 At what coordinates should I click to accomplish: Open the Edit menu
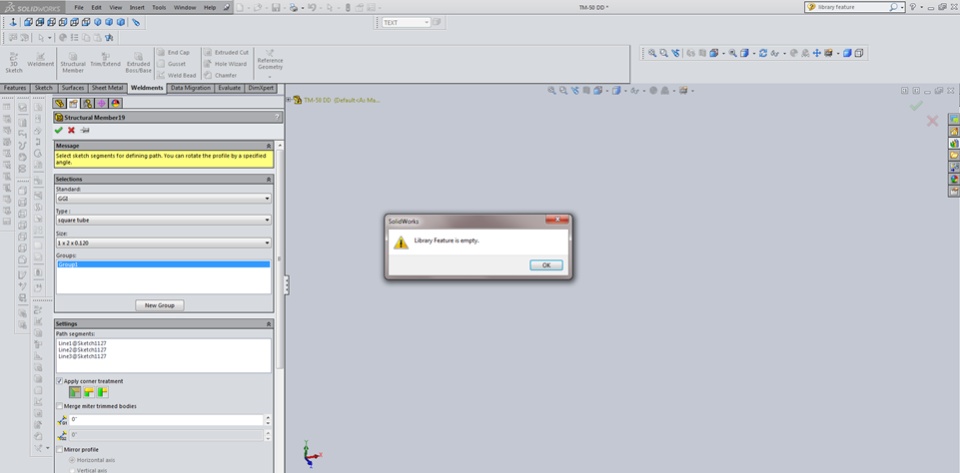point(97,7)
